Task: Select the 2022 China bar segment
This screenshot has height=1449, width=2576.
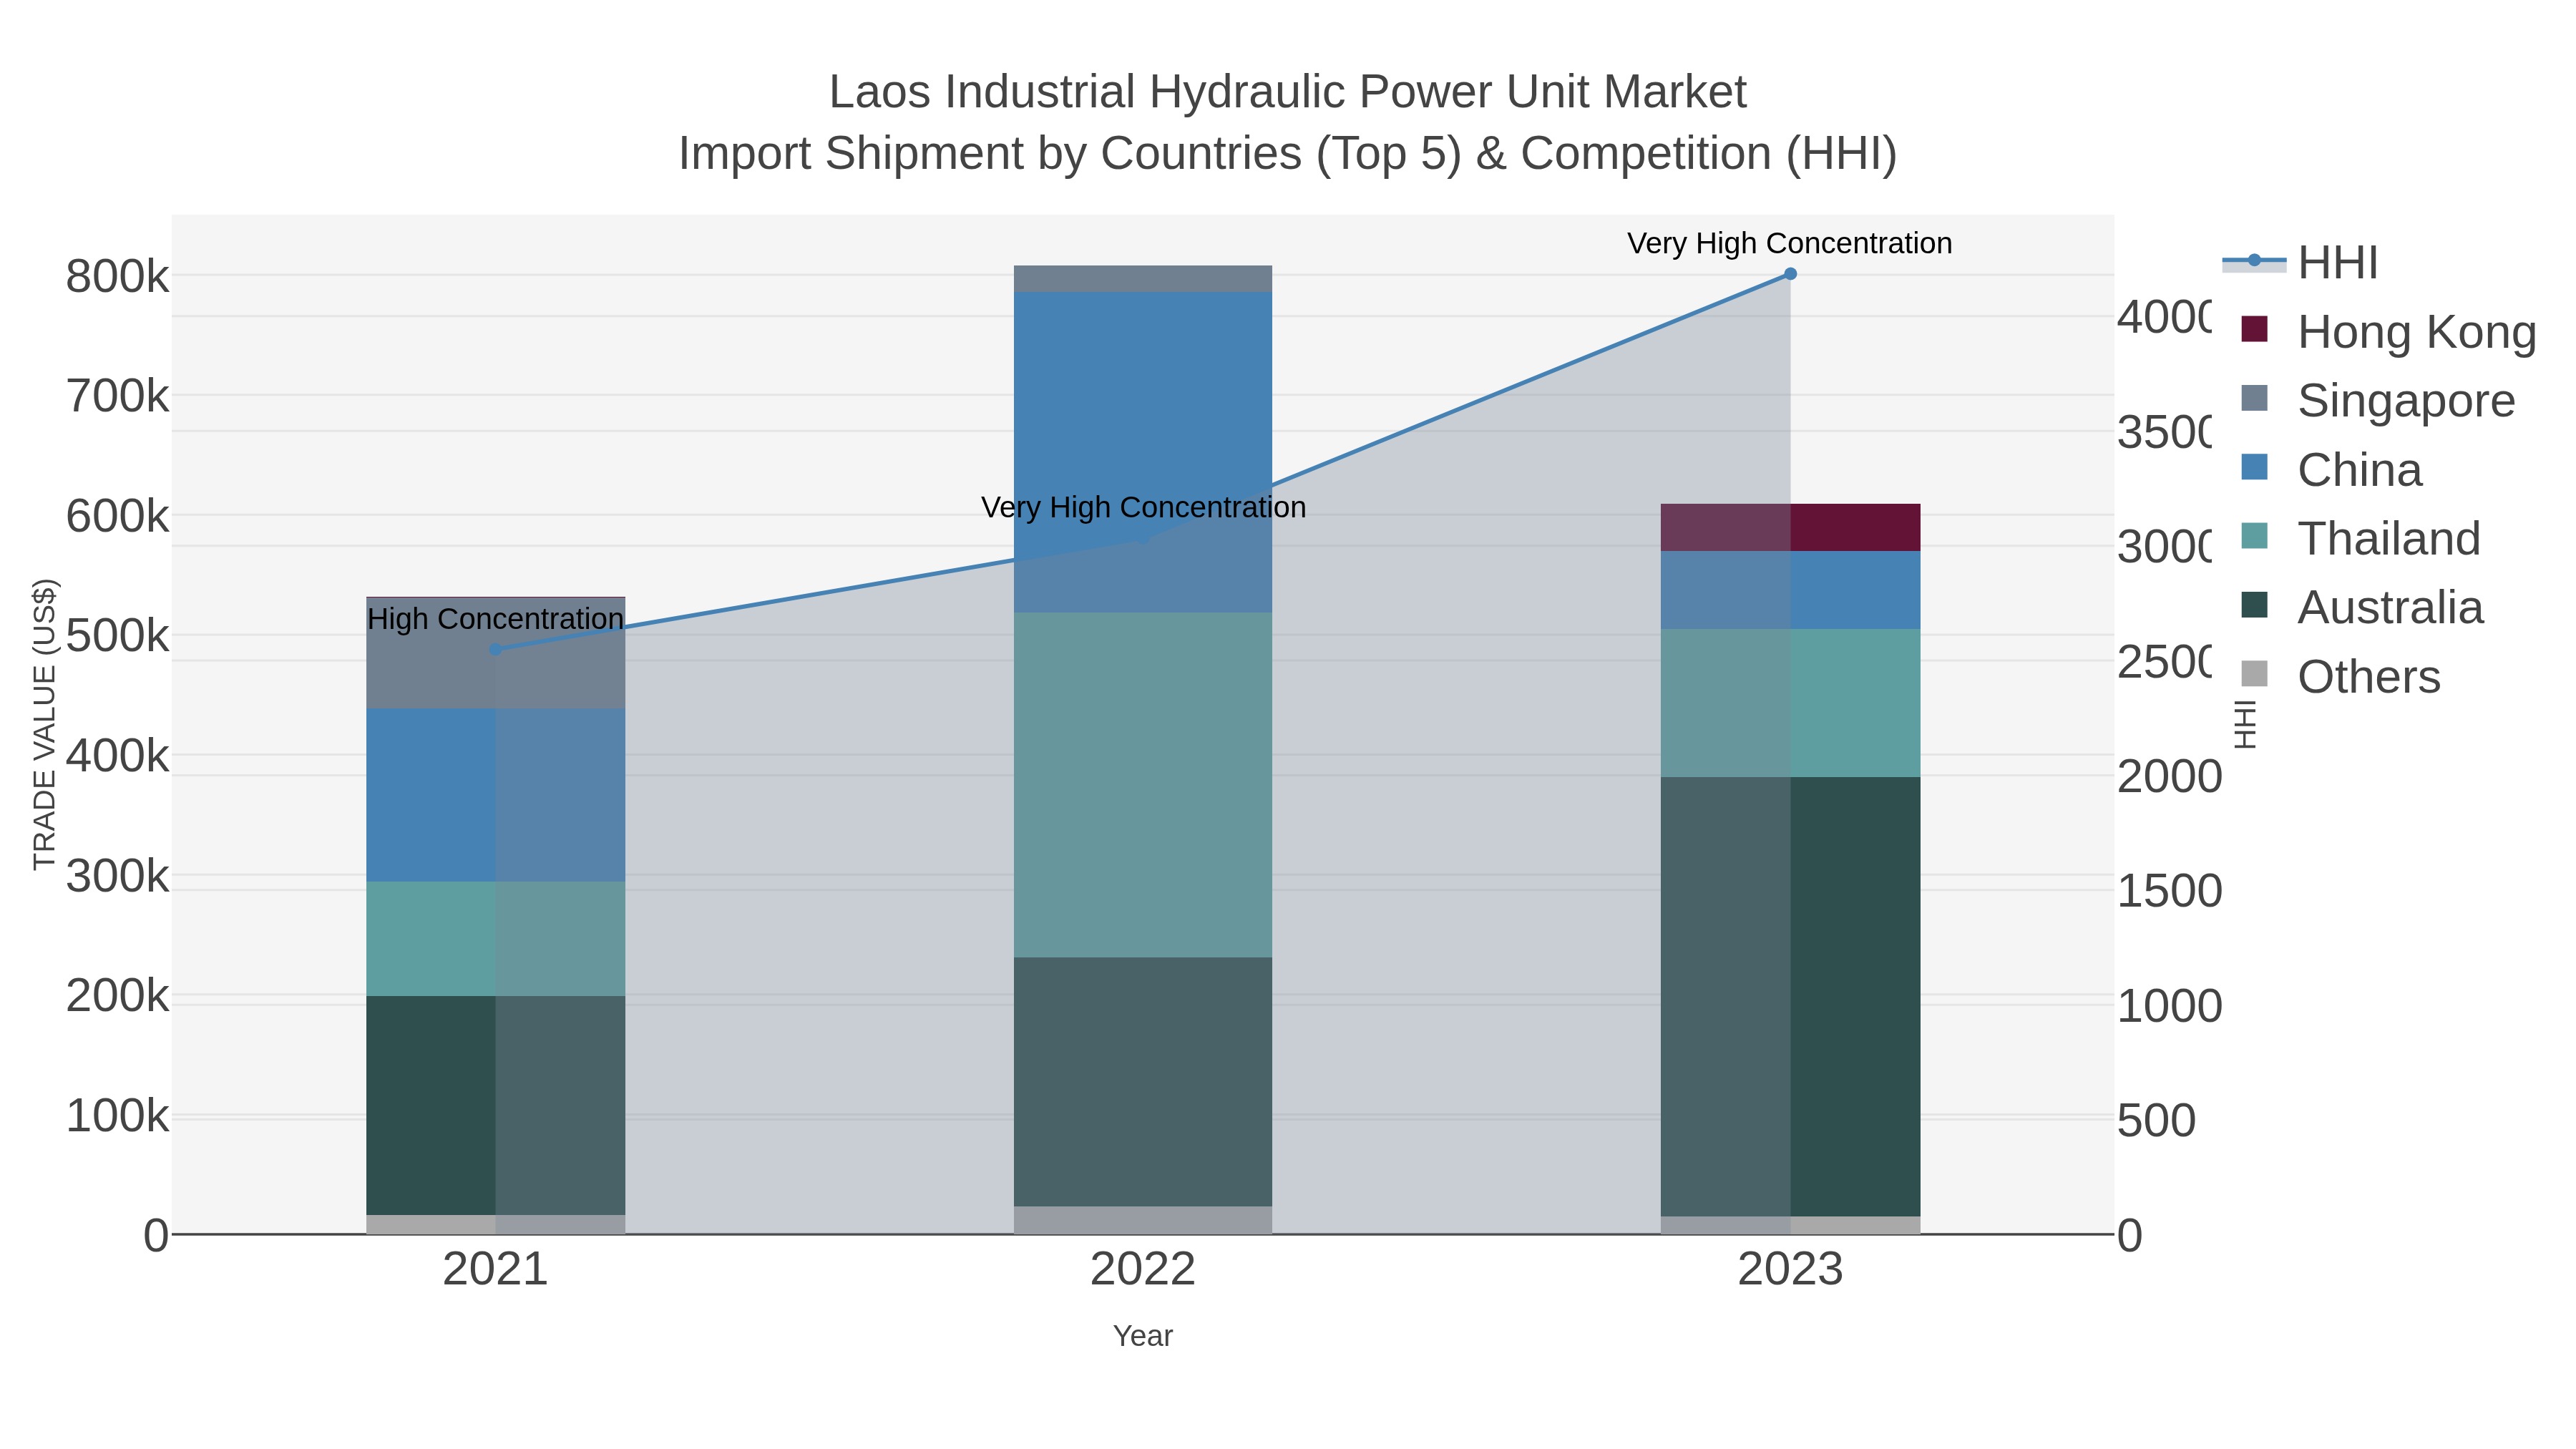Action: tap(1143, 452)
